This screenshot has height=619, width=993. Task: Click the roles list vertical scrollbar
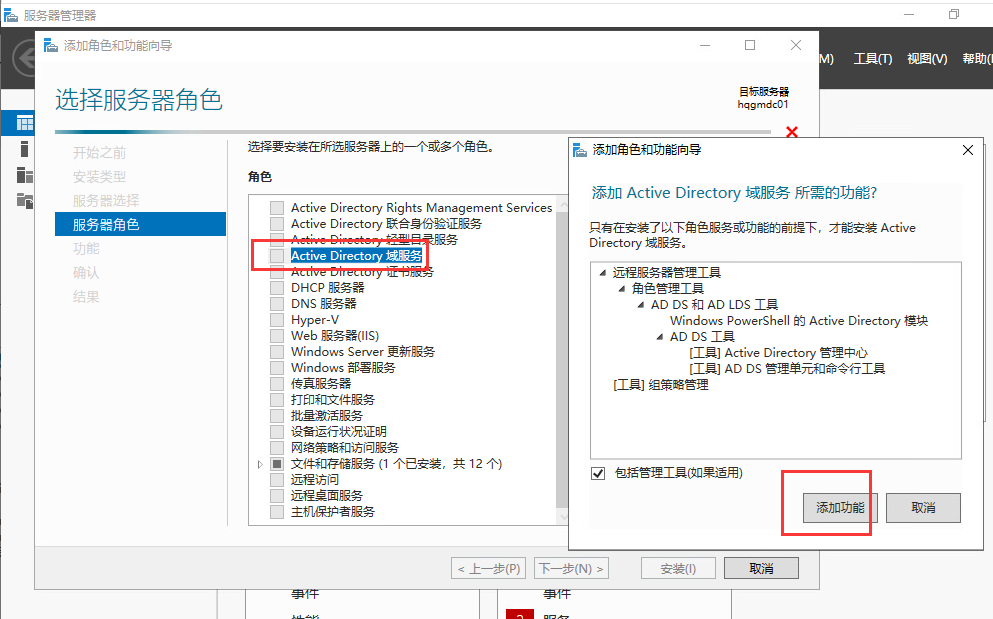click(x=562, y=360)
